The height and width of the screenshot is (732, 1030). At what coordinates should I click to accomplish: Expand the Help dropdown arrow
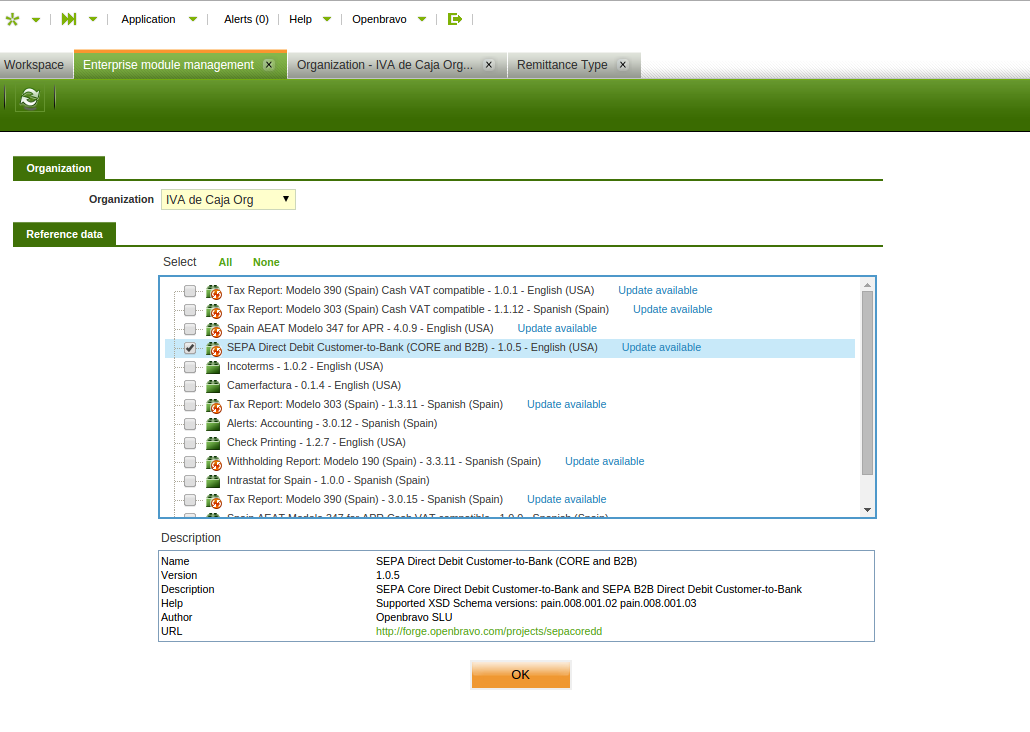327,19
